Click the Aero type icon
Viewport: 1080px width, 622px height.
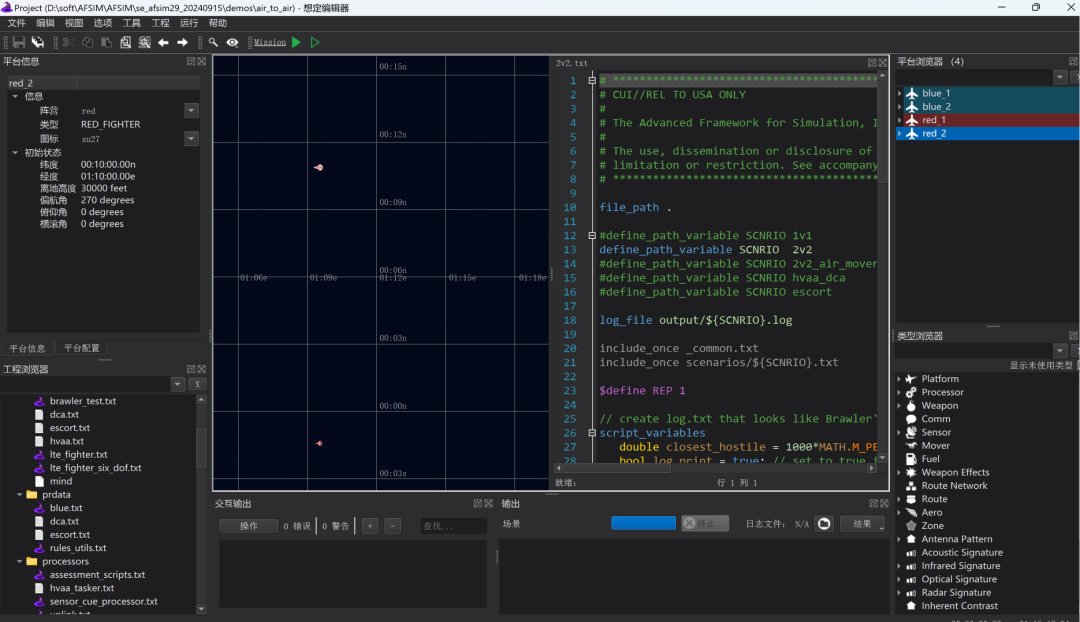[911, 512]
